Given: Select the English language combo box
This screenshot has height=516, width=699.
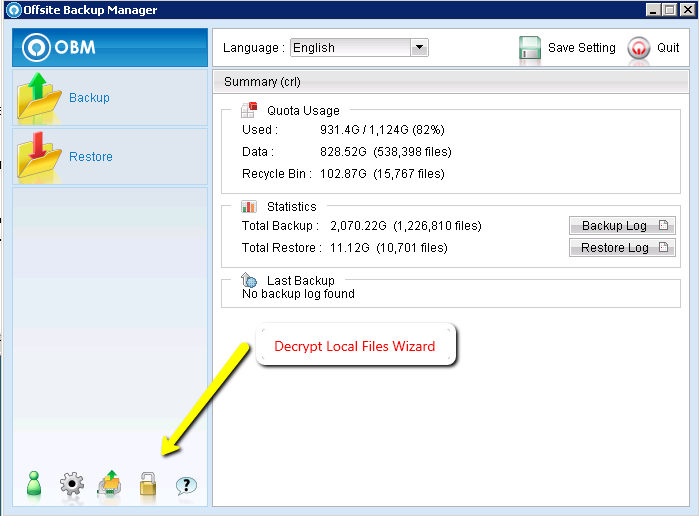Looking at the screenshot, I should coord(350,48).
